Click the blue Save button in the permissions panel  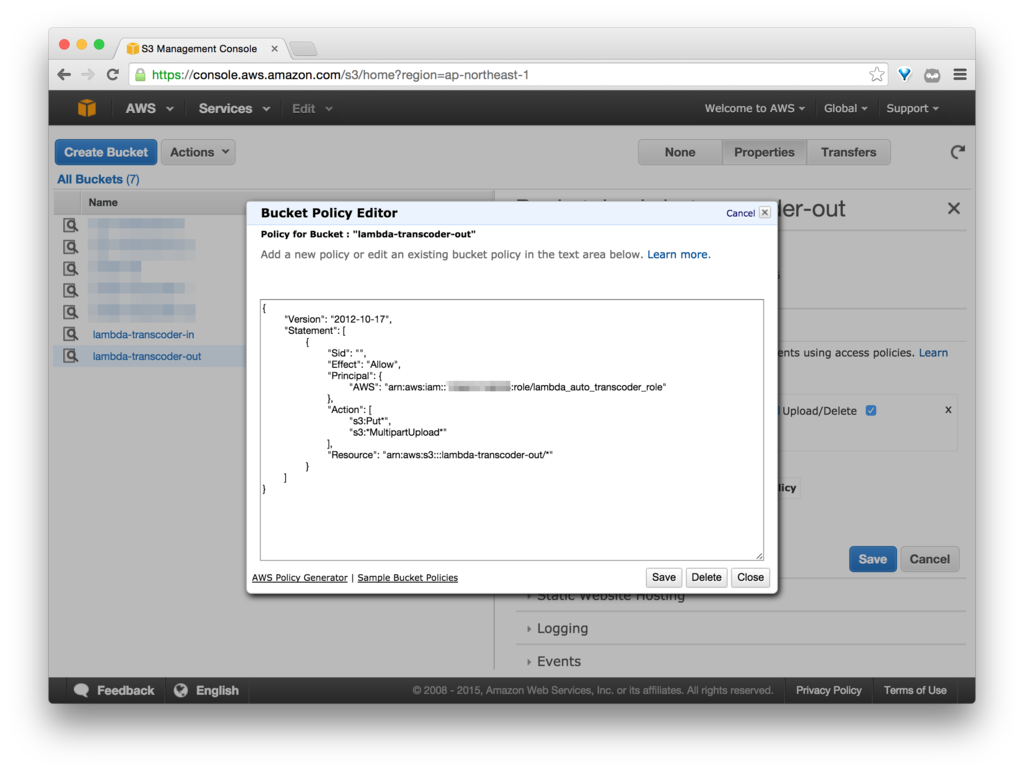872,559
